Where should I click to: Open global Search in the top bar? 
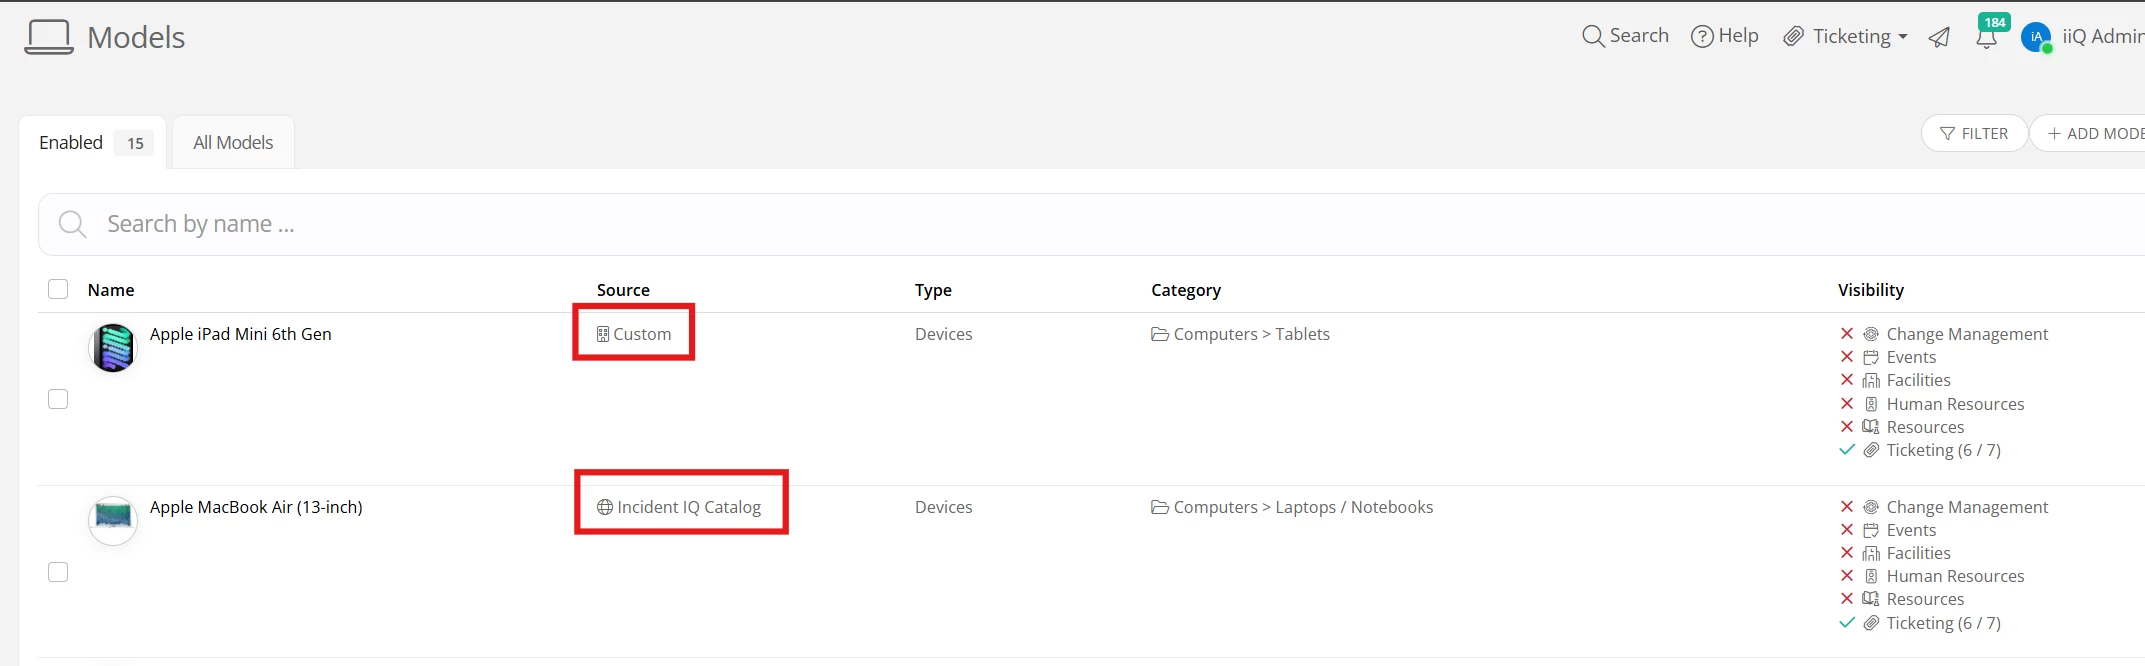1625,36
